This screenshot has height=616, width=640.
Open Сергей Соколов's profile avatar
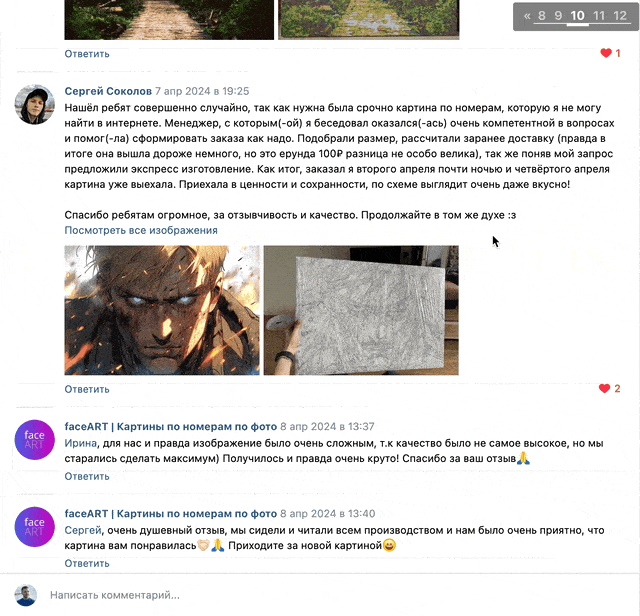[35, 105]
